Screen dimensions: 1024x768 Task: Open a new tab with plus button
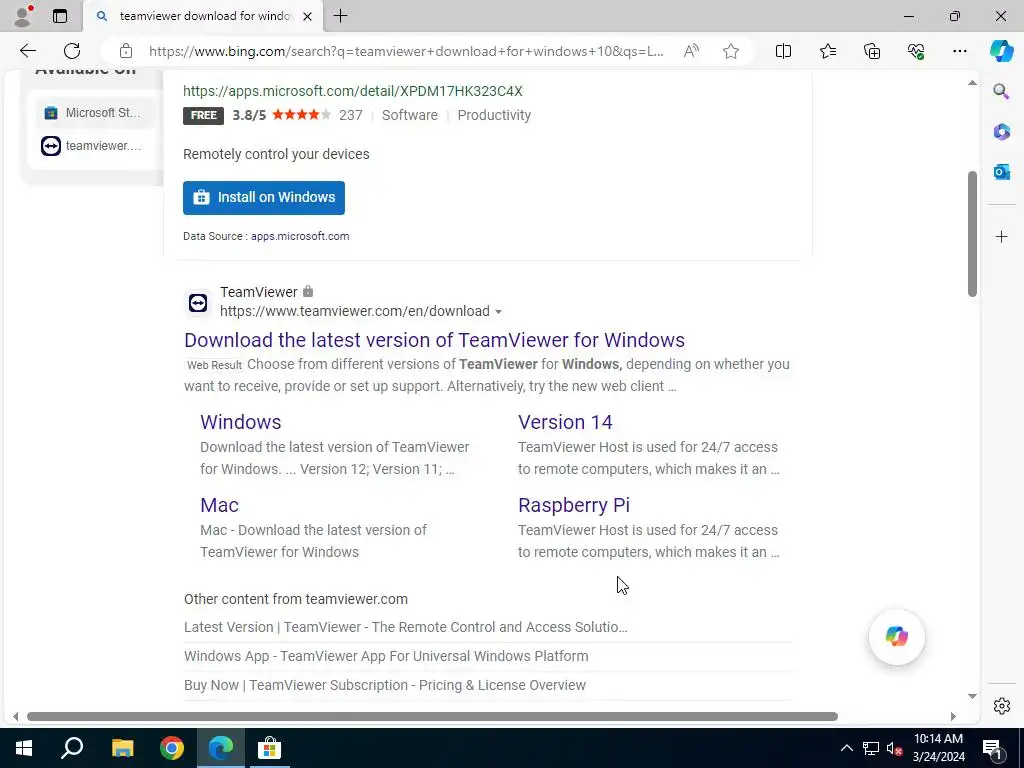pyautogui.click(x=340, y=16)
